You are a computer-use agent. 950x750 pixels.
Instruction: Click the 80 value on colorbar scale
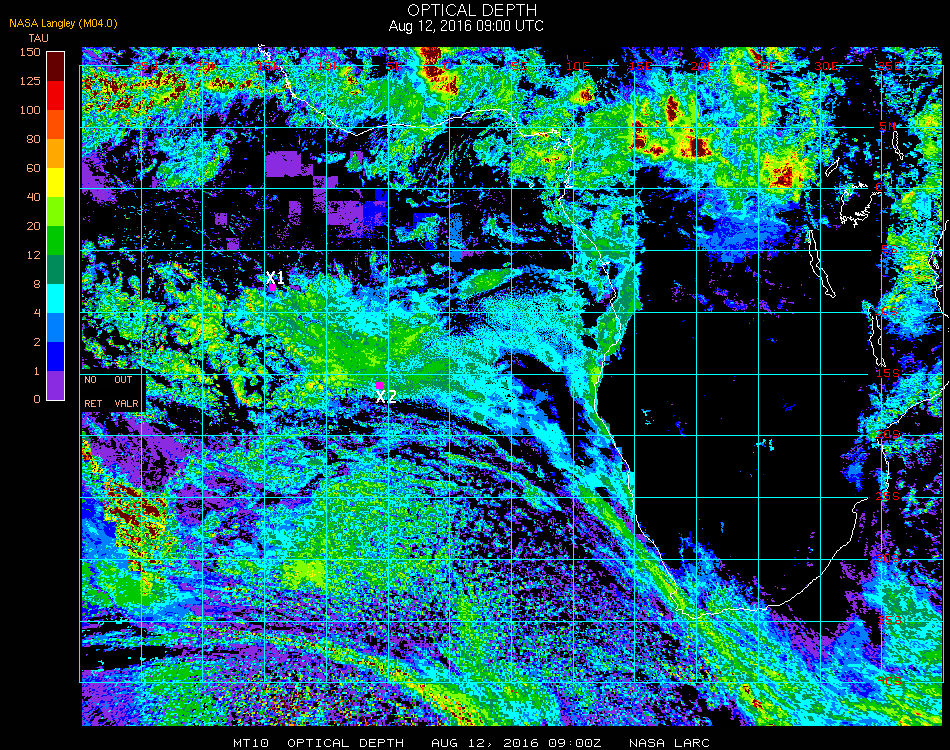(x=33, y=139)
